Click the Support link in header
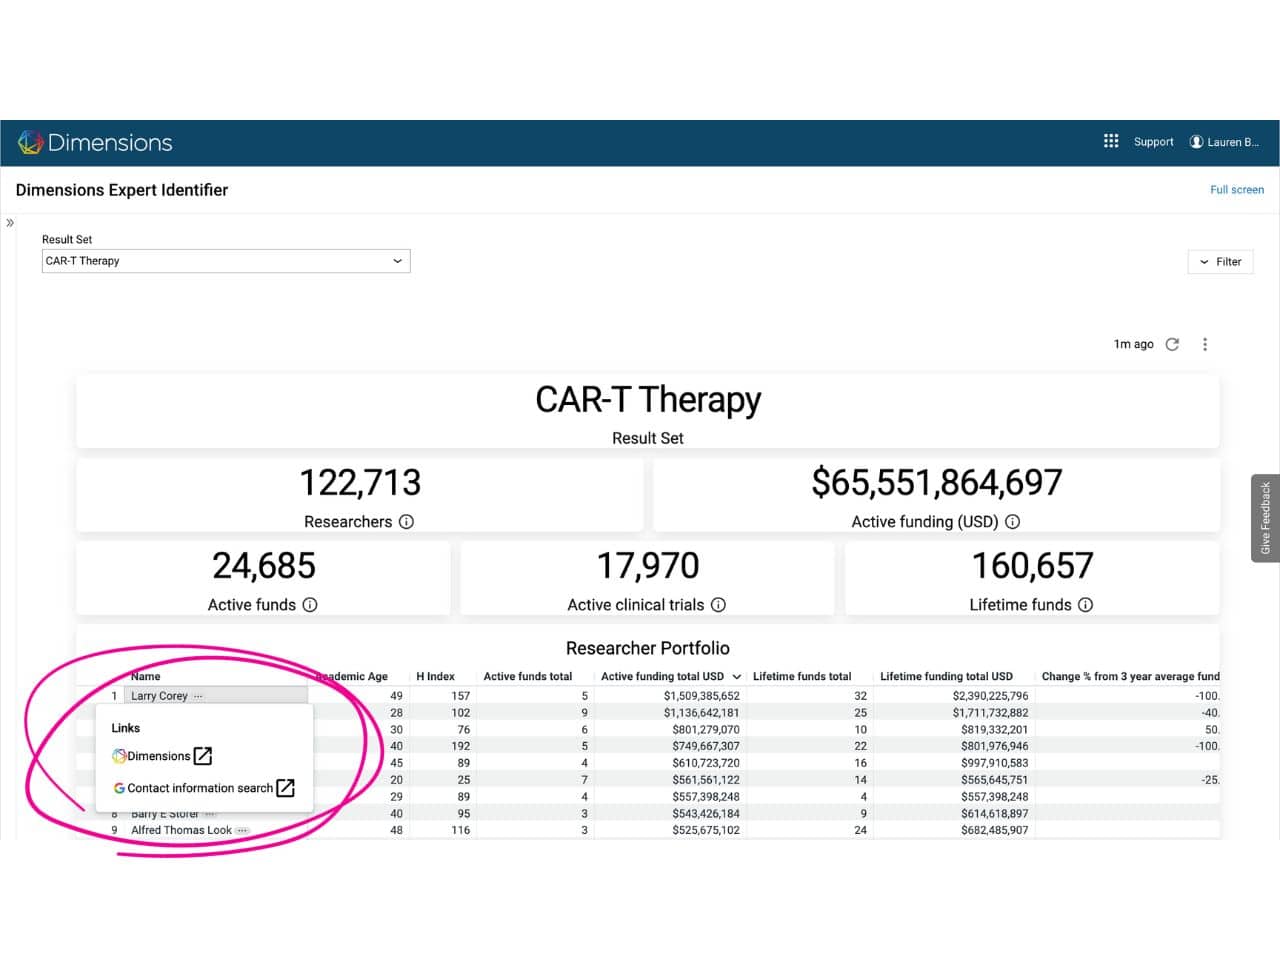This screenshot has height=960, width=1280. (x=1153, y=142)
